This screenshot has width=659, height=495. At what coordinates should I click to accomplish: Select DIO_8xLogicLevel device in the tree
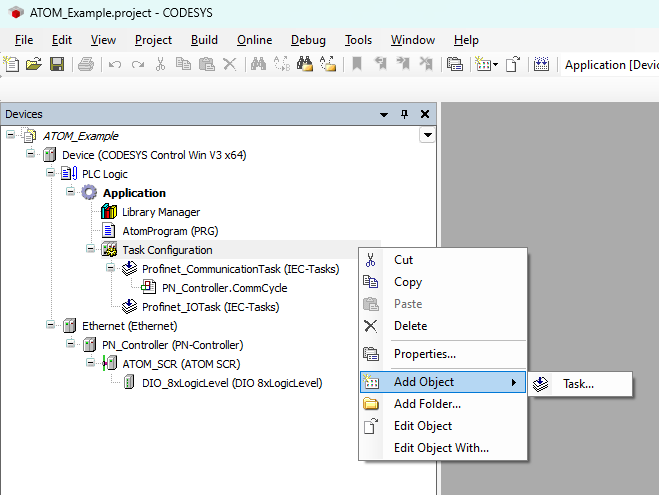point(232,383)
